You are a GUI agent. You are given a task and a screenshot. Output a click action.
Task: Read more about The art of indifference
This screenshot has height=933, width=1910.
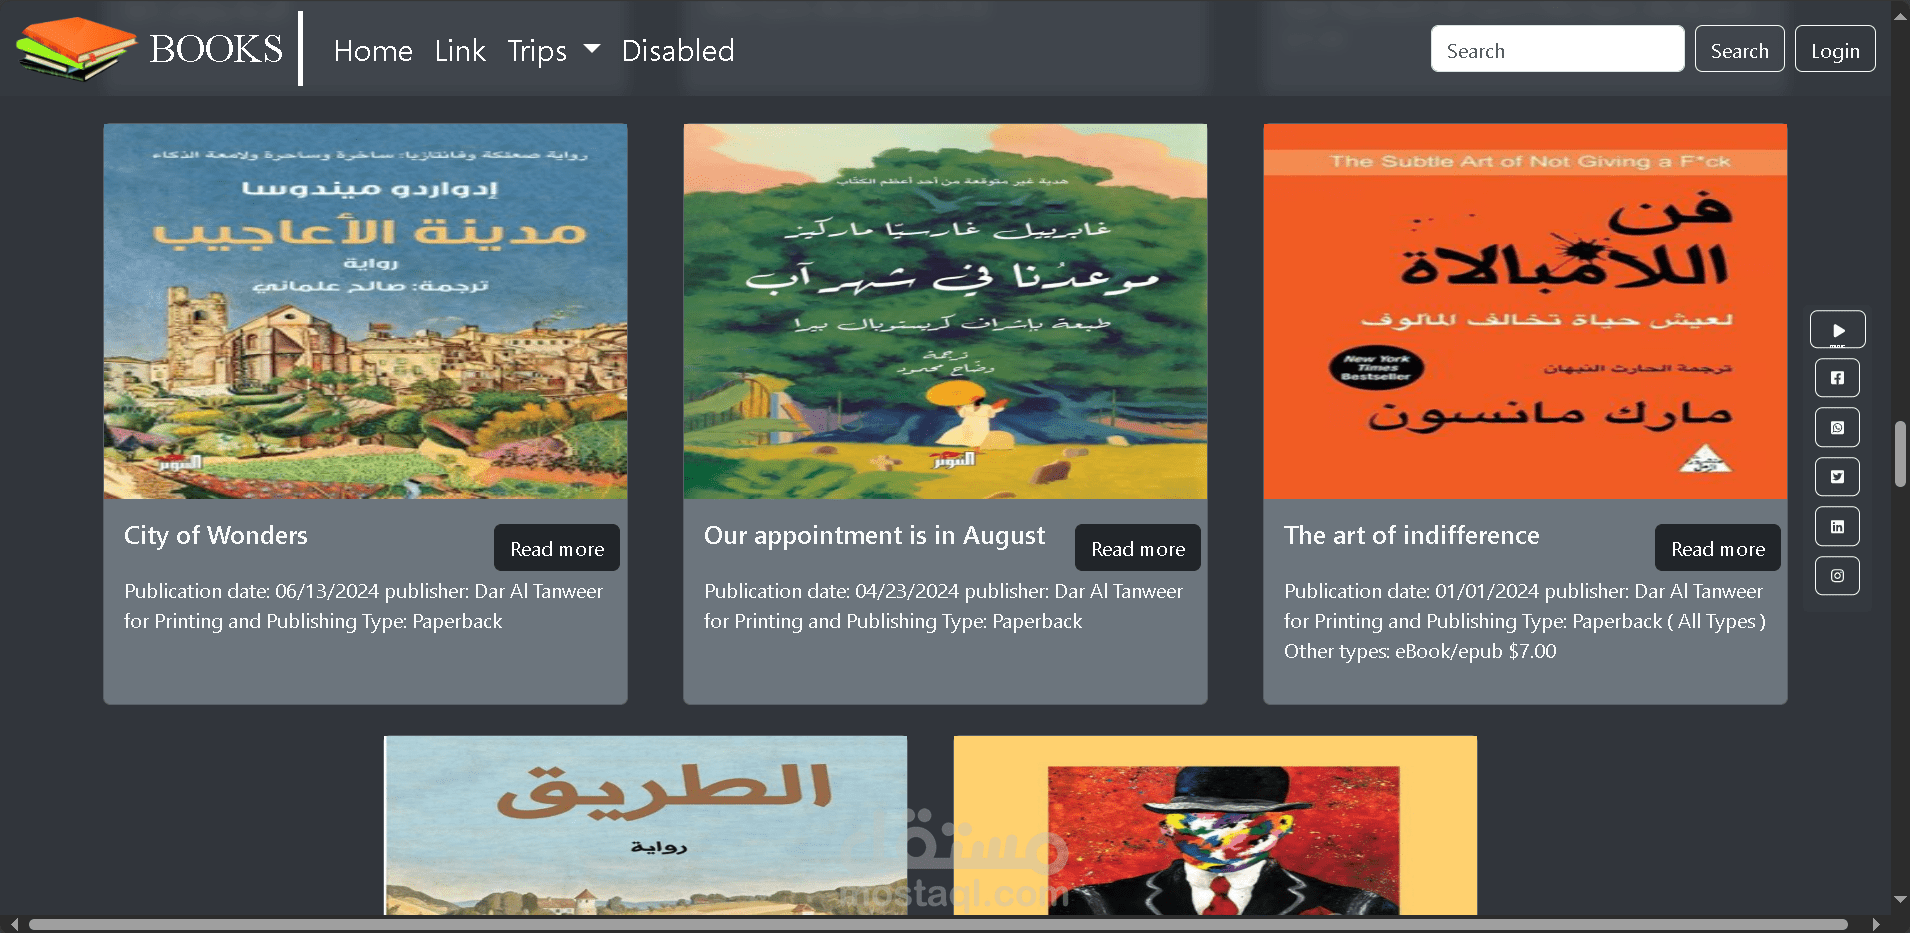[1718, 548]
